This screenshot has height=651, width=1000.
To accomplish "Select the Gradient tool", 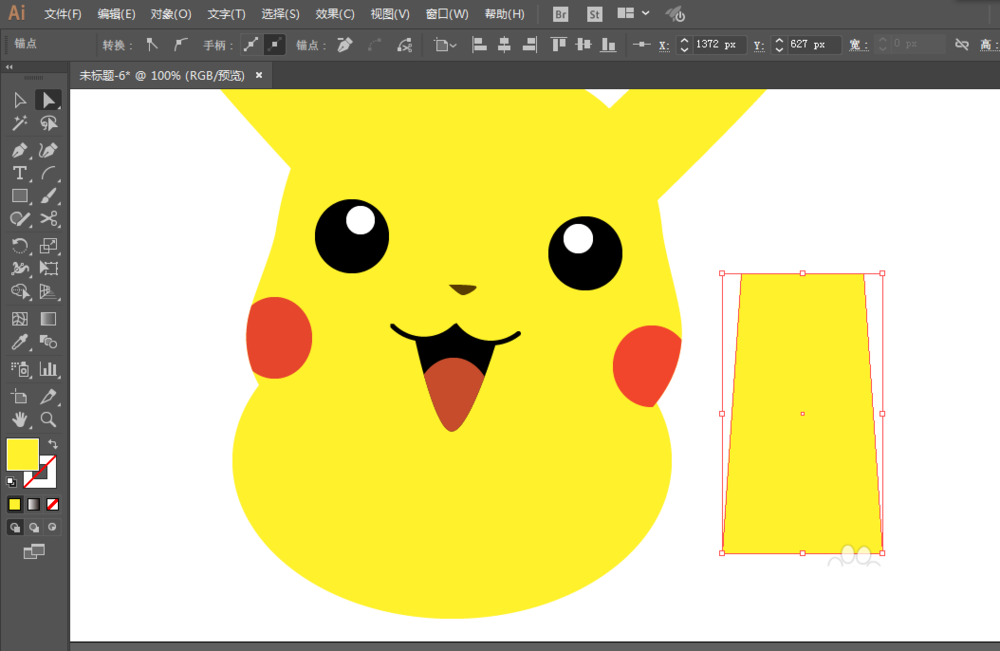I will (x=48, y=319).
